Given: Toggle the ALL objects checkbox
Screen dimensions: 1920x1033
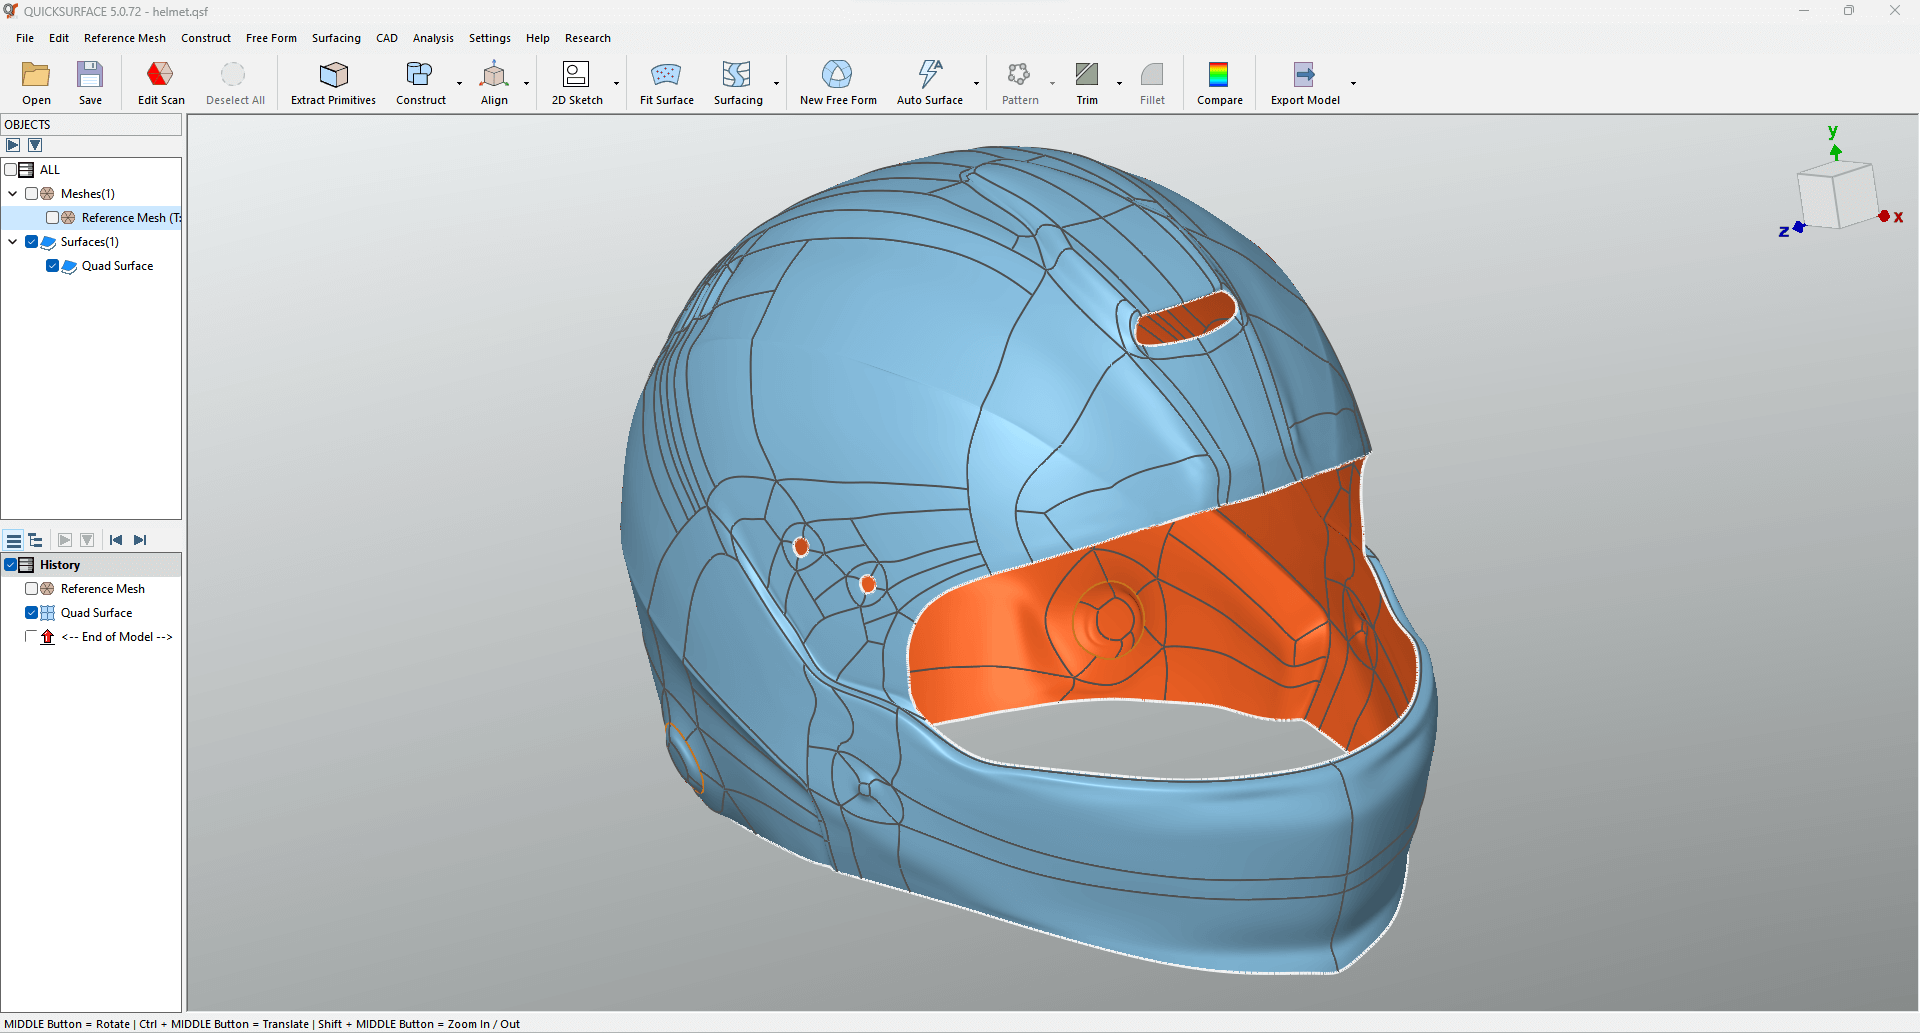Looking at the screenshot, I should [x=11, y=170].
